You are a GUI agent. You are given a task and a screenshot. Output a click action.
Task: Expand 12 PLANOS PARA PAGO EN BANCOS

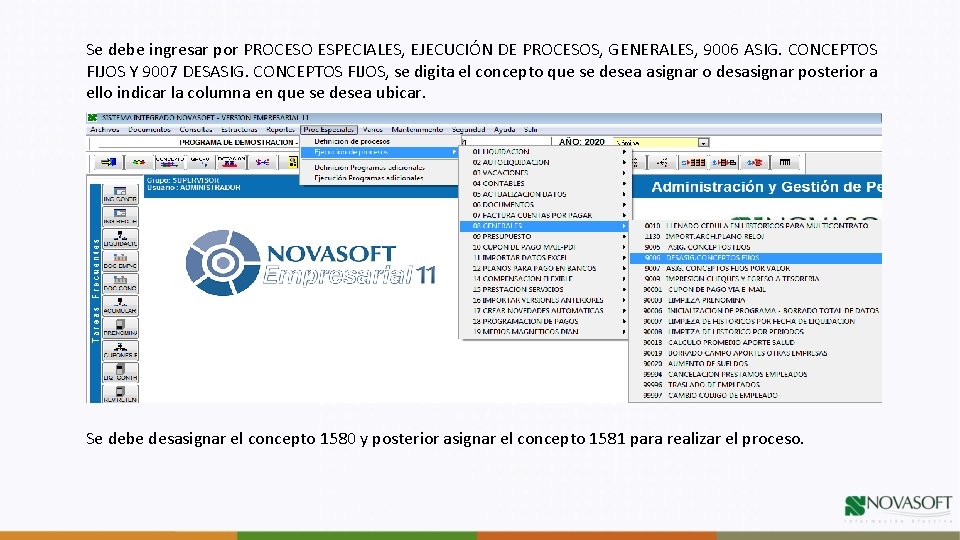544,268
